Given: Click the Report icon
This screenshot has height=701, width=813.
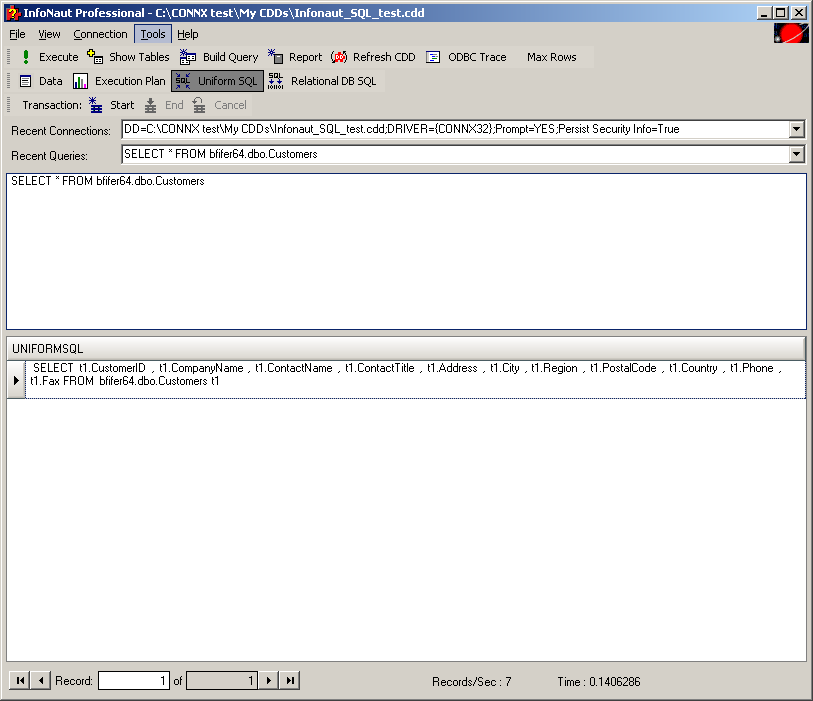Looking at the screenshot, I should 275,57.
